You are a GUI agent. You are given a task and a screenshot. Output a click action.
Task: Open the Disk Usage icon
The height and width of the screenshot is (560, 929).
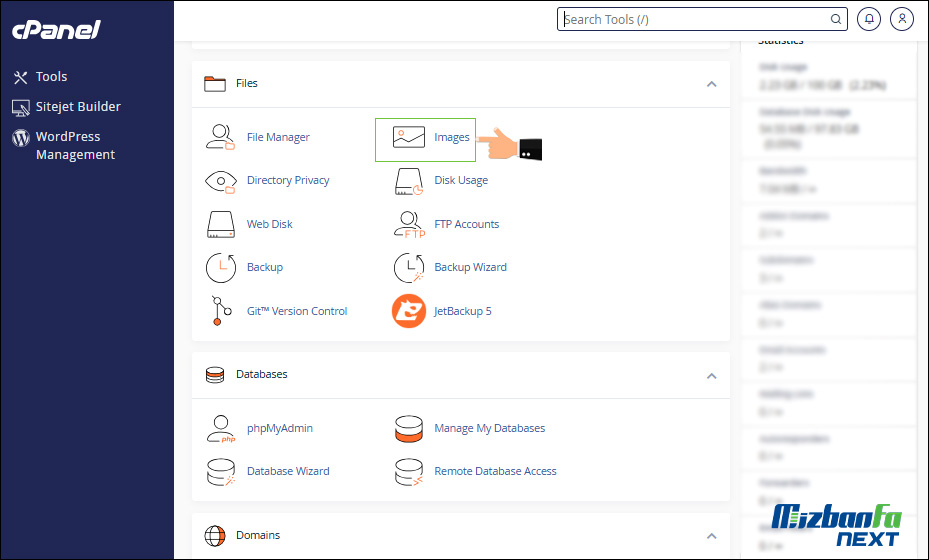click(x=408, y=181)
